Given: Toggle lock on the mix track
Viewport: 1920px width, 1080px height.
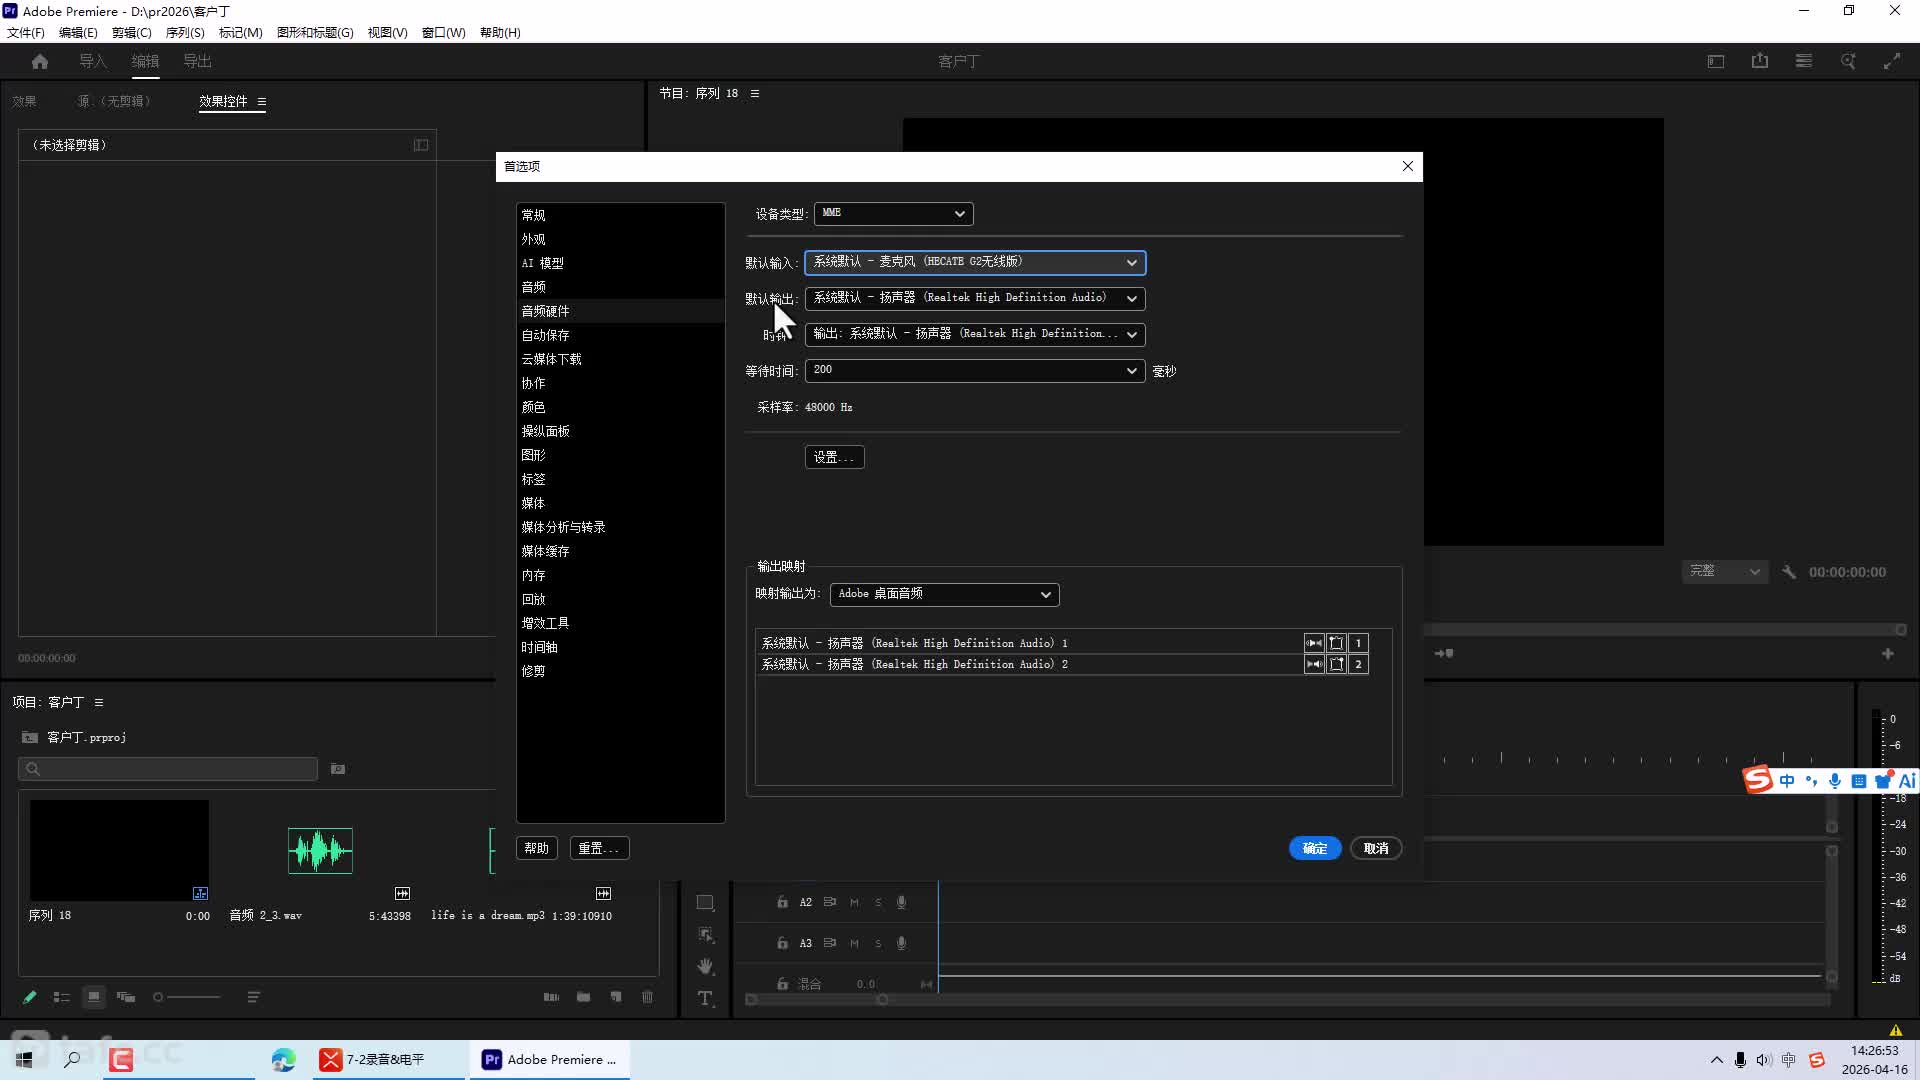Looking at the screenshot, I should (x=783, y=984).
